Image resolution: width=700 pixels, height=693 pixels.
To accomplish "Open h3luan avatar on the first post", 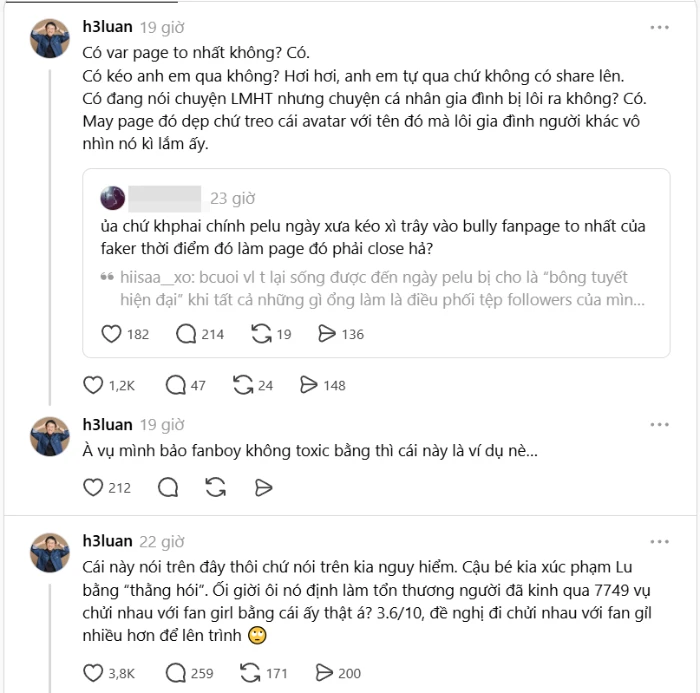I will (49, 38).
